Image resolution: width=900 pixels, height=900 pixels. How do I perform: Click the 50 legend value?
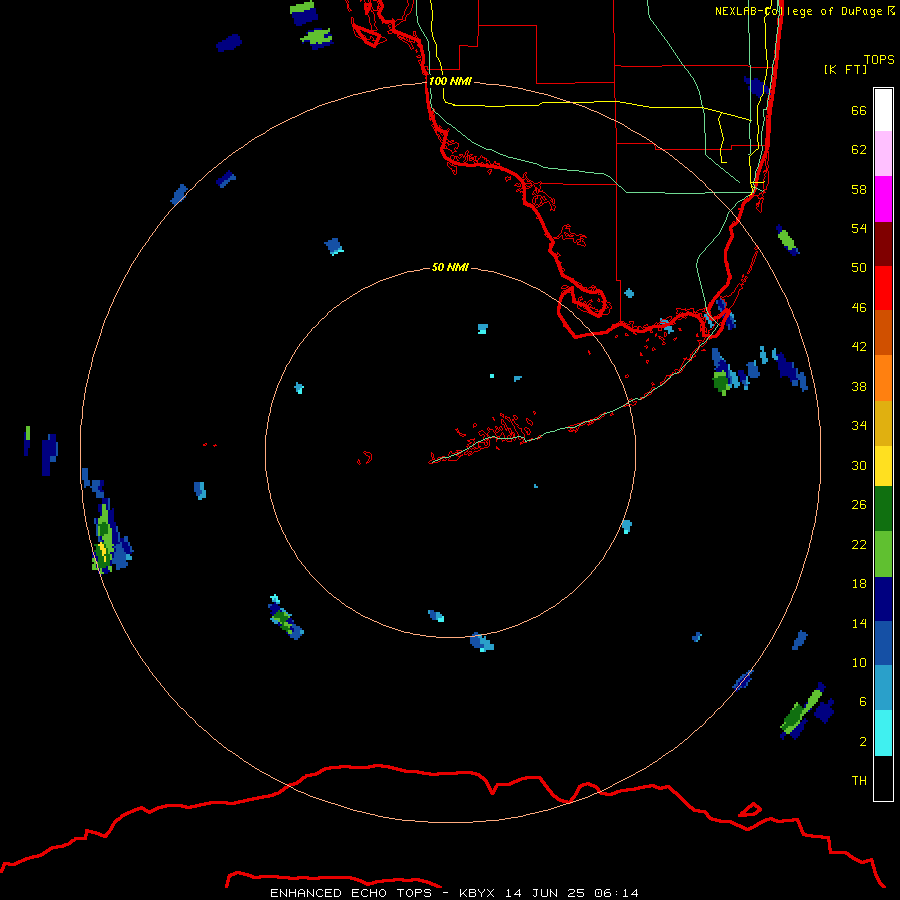click(x=859, y=268)
